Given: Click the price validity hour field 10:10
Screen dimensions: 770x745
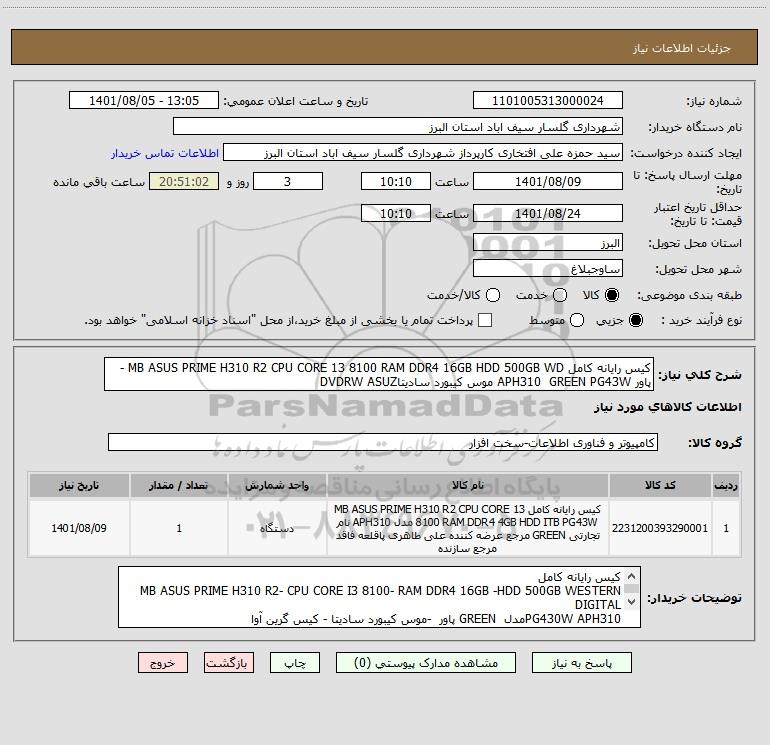Looking at the screenshot, I should tap(396, 213).
